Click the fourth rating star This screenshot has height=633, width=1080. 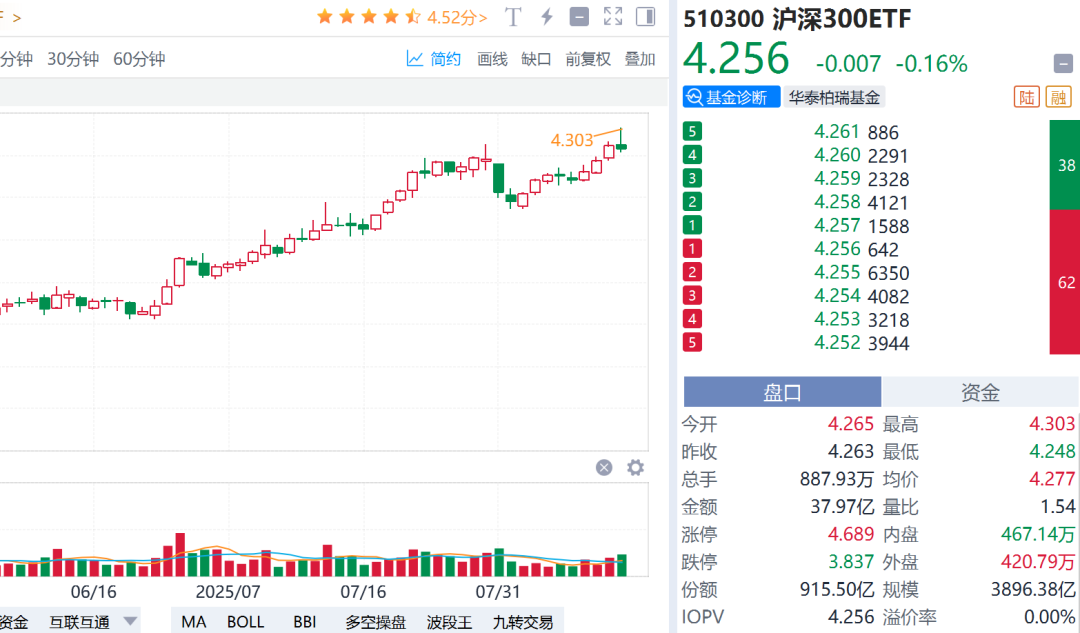(391, 17)
